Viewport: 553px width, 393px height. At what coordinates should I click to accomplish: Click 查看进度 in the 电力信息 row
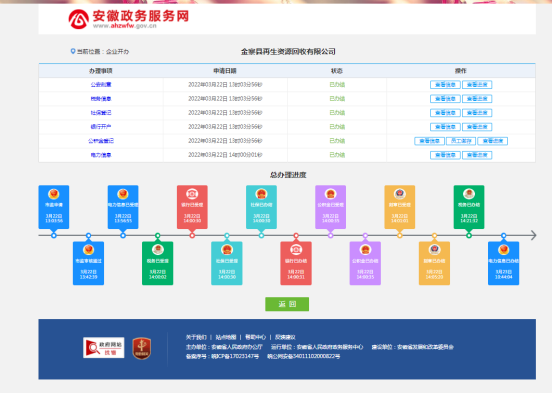477,155
